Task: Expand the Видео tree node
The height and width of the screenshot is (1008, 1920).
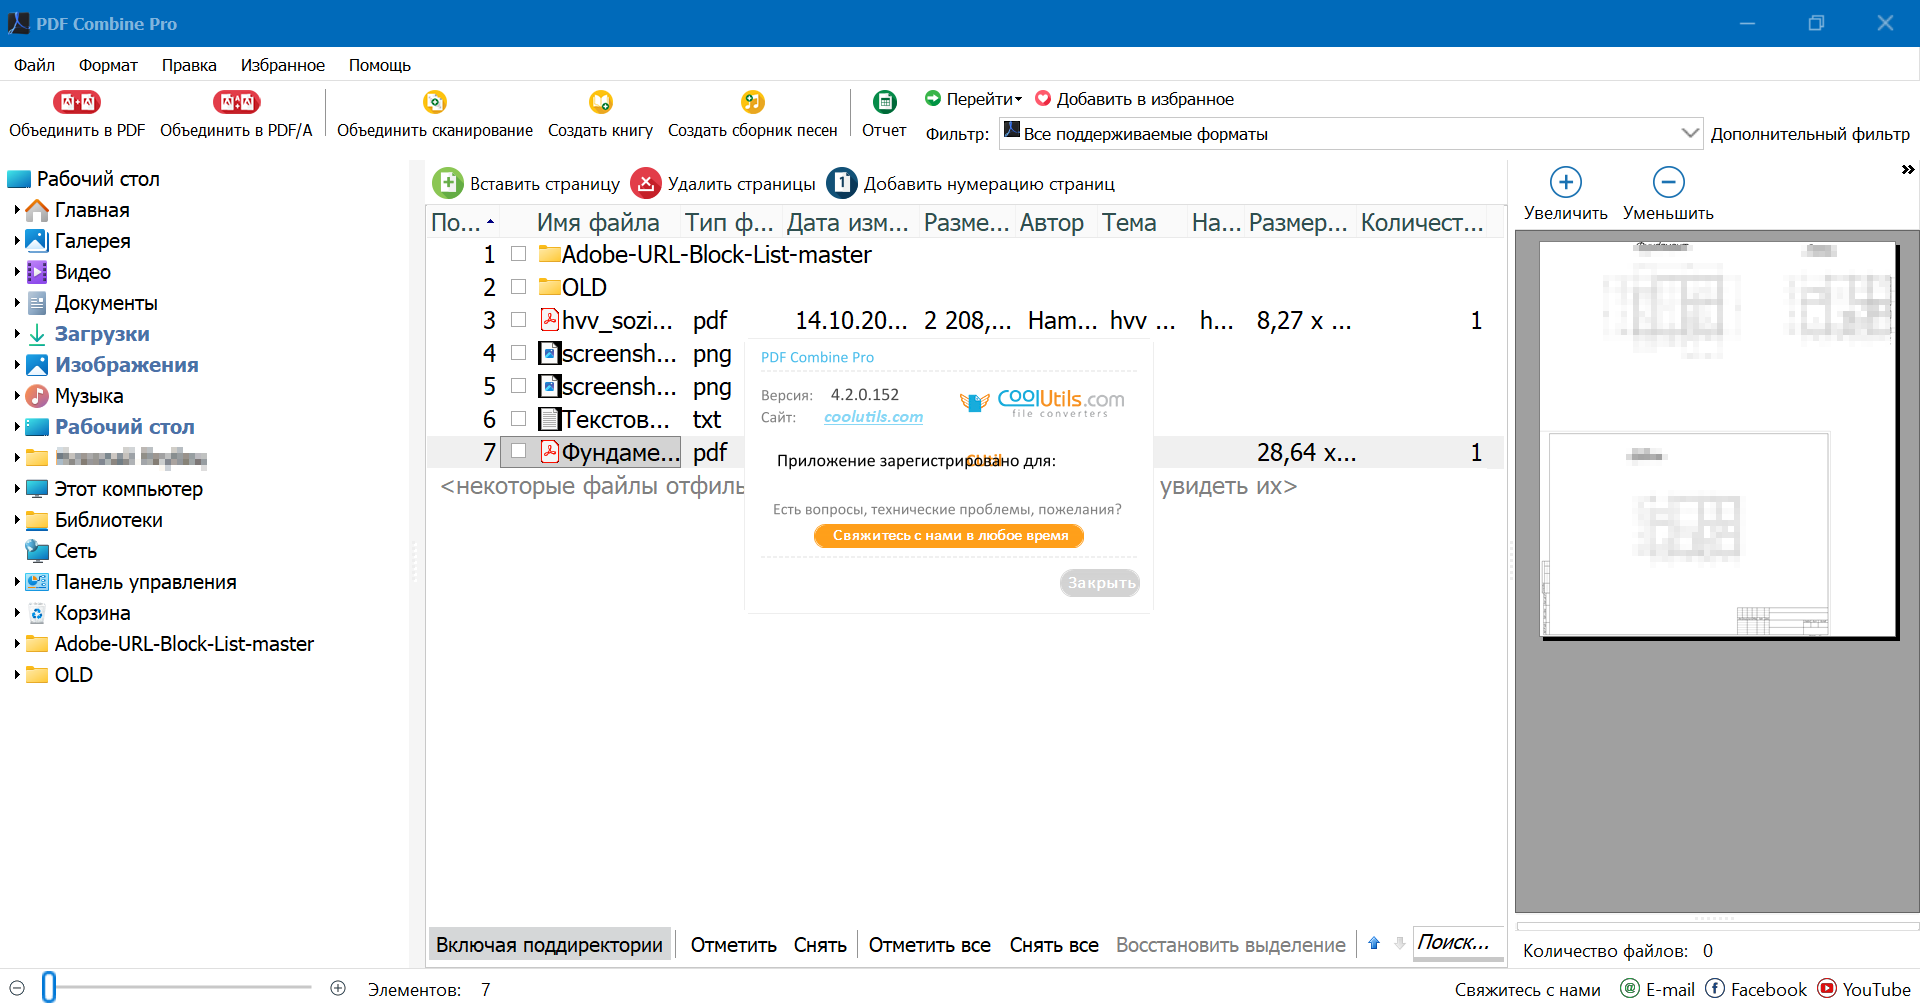Action: [17, 272]
